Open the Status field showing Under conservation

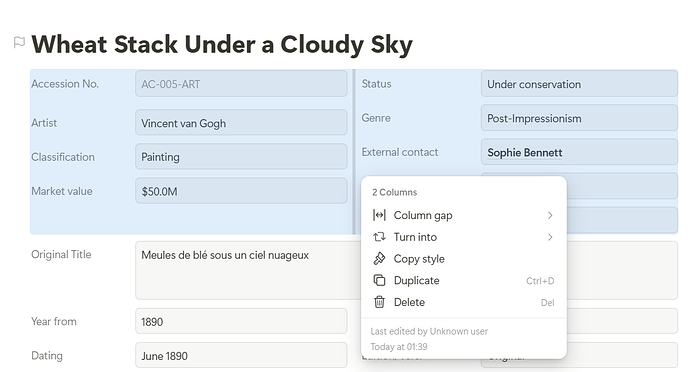pyautogui.click(x=579, y=84)
